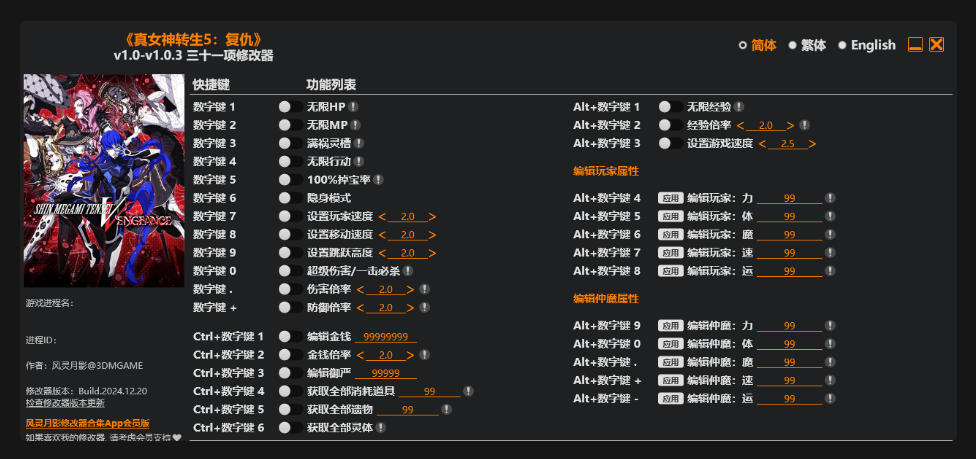Screen dimensions: 976x459
Task: Click the game cover art thumbnail
Action: coord(104,181)
